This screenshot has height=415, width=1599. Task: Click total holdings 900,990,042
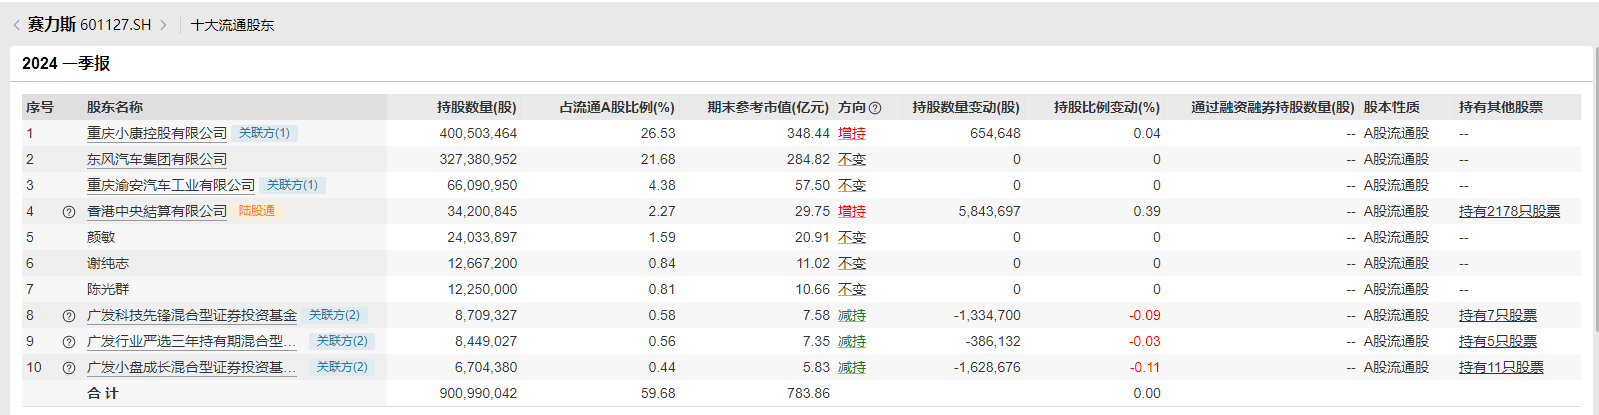point(478,393)
